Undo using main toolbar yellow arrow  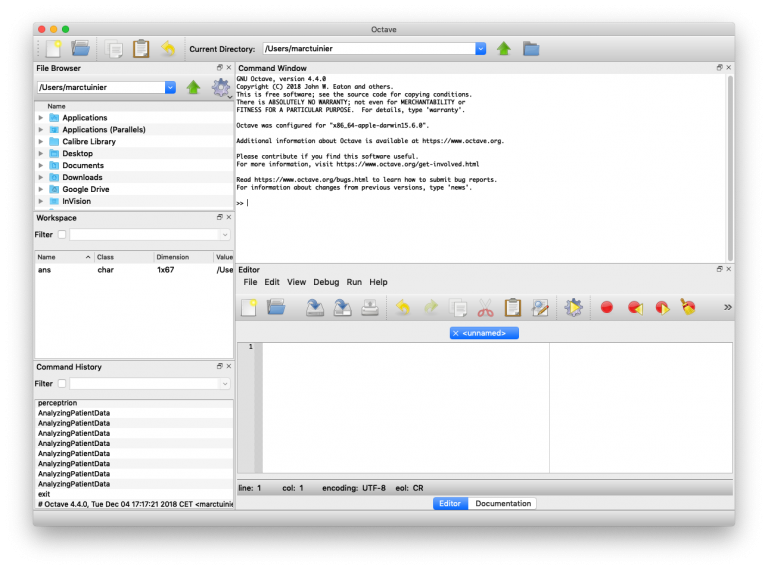click(168, 48)
